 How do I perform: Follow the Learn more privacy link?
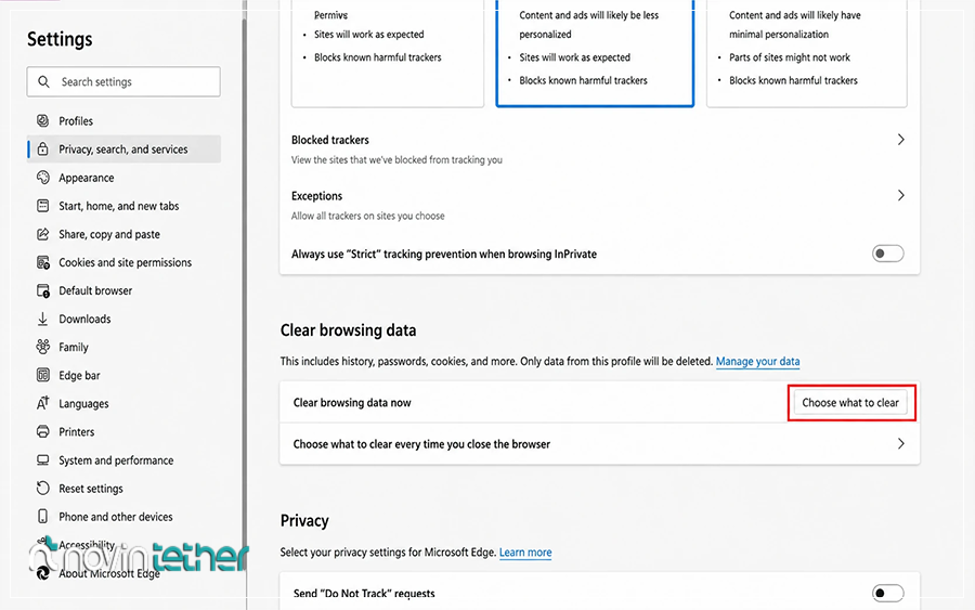pos(525,552)
